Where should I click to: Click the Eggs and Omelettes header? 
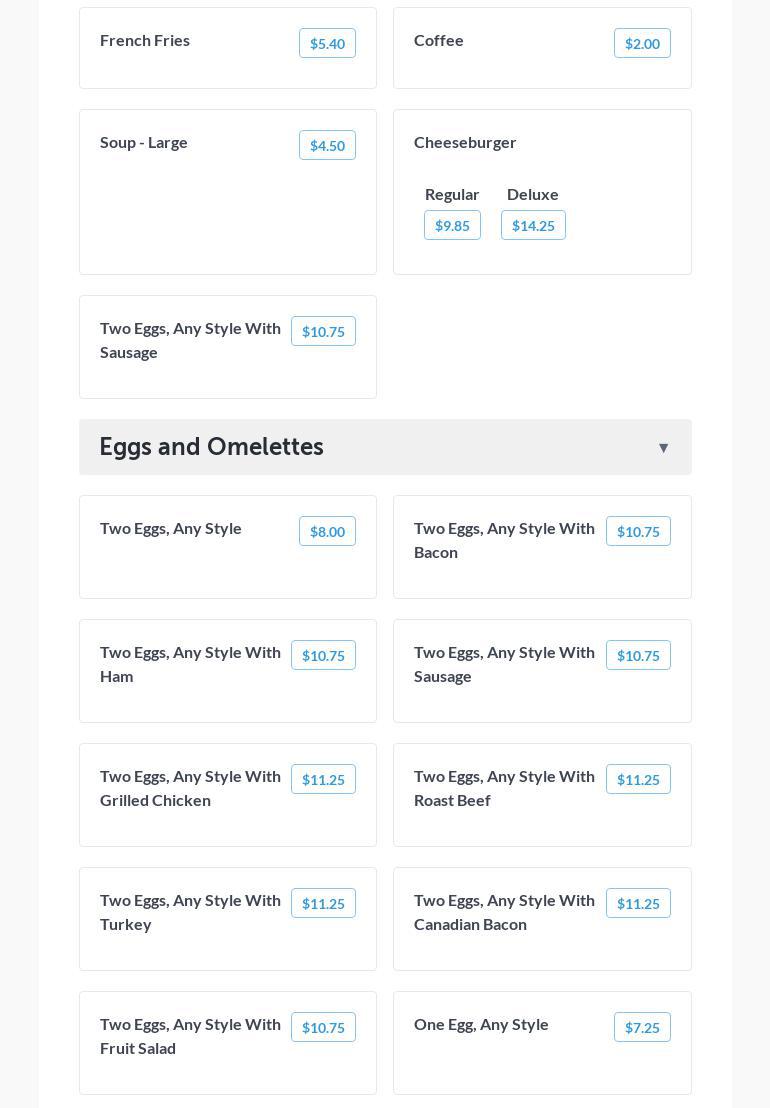click(x=211, y=447)
